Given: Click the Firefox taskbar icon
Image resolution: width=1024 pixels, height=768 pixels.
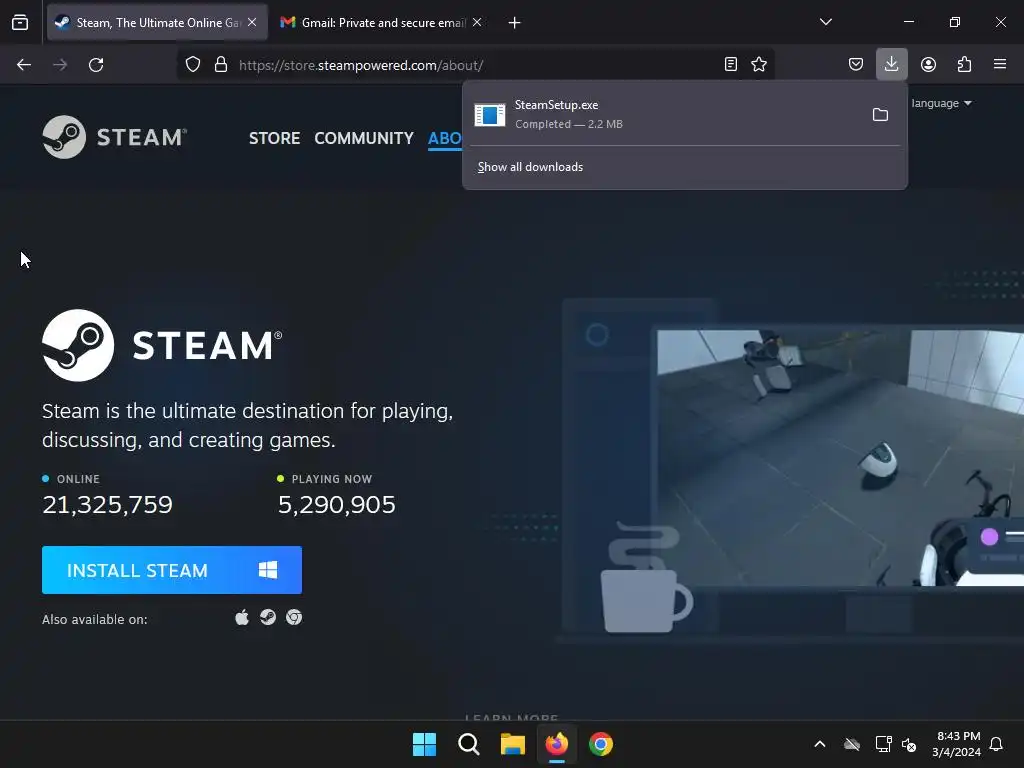Looking at the screenshot, I should 556,744.
